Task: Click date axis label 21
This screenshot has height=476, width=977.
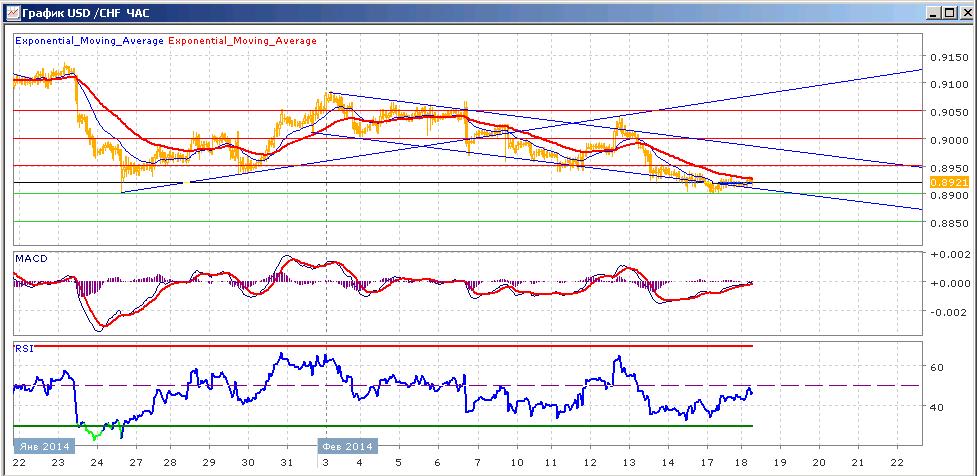Action: tap(857, 464)
